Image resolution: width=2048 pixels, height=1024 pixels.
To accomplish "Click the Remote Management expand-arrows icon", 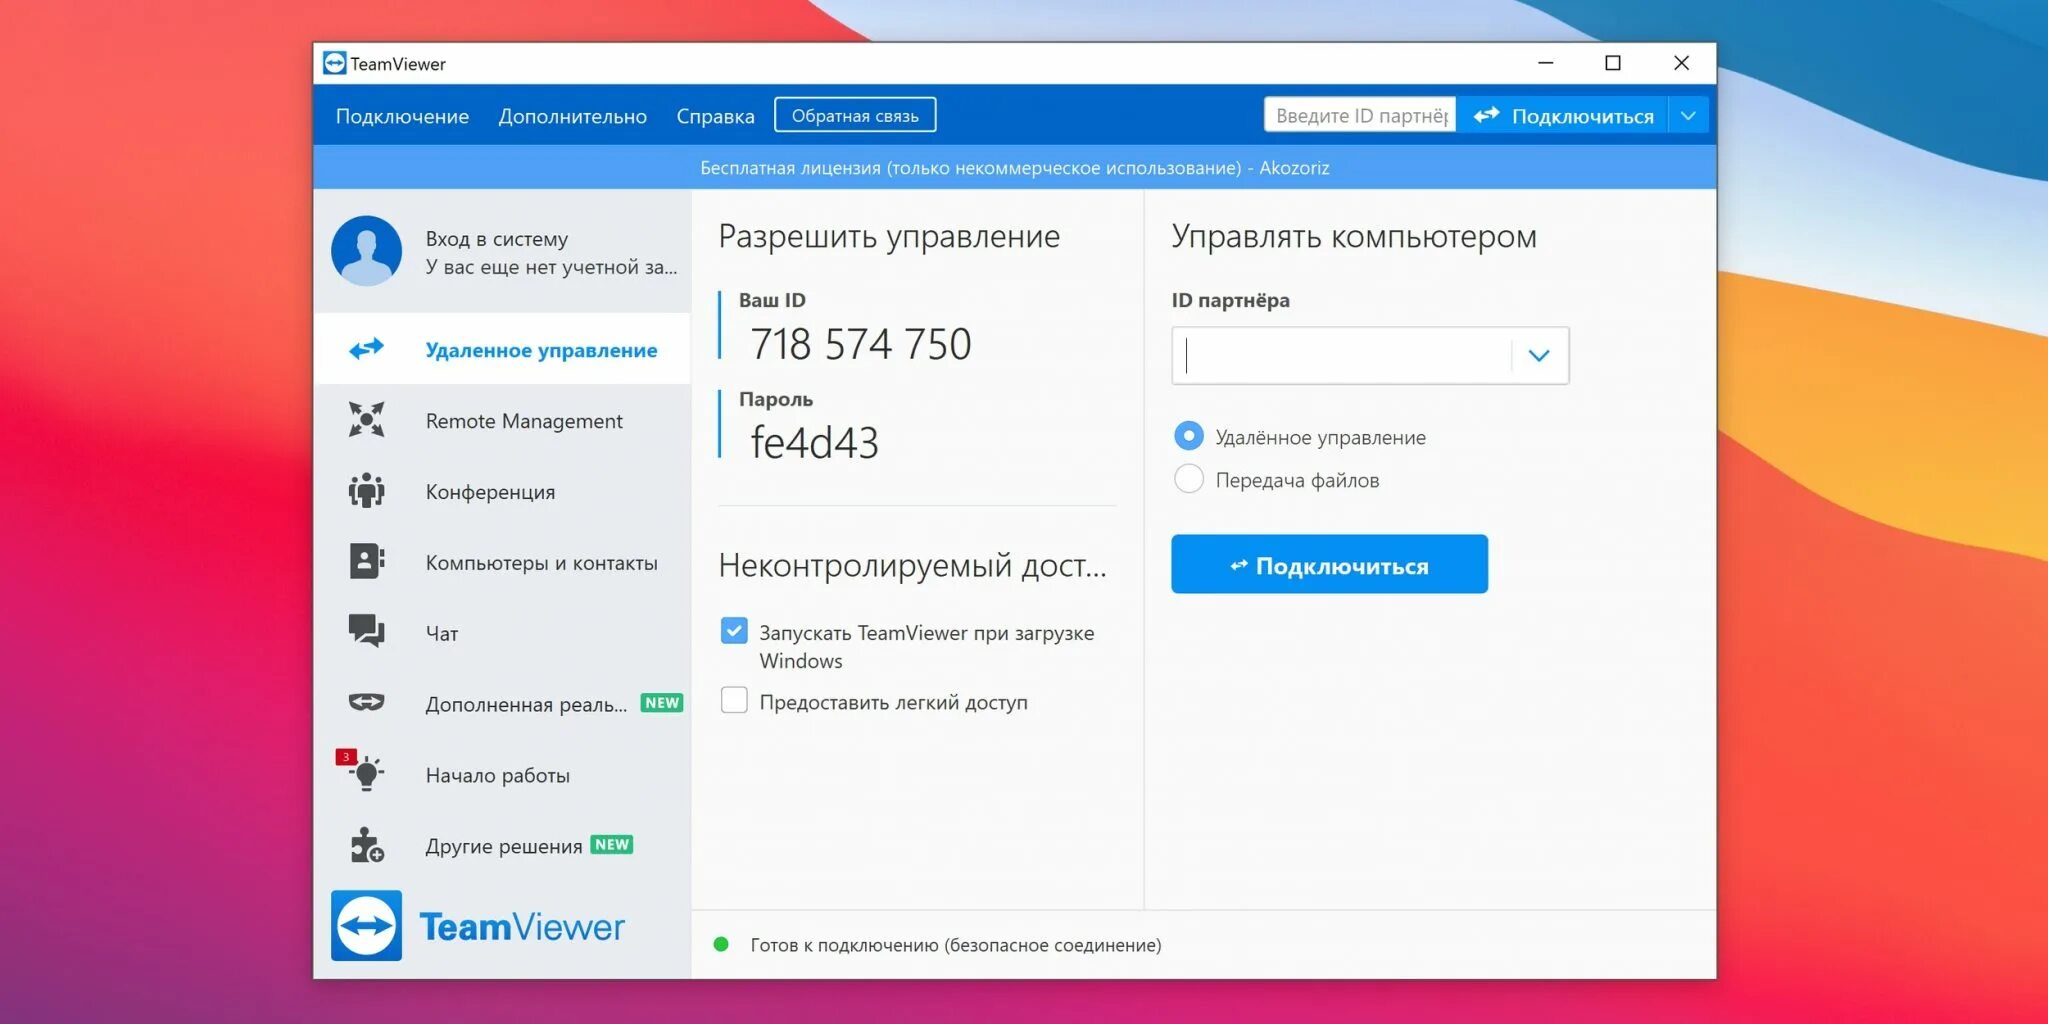I will [366, 420].
